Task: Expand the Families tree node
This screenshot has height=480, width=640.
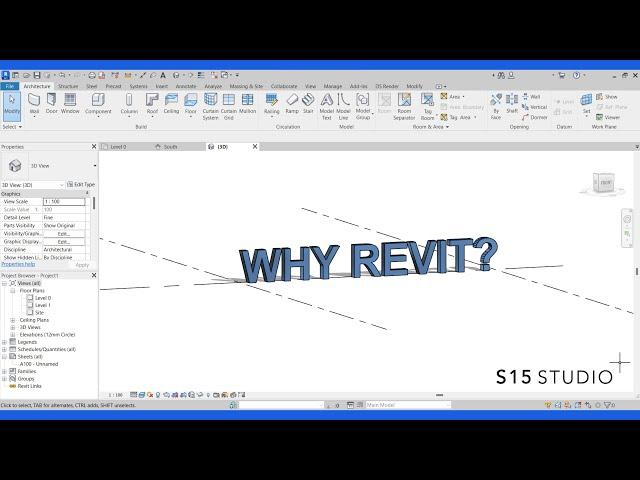Action: point(4,371)
